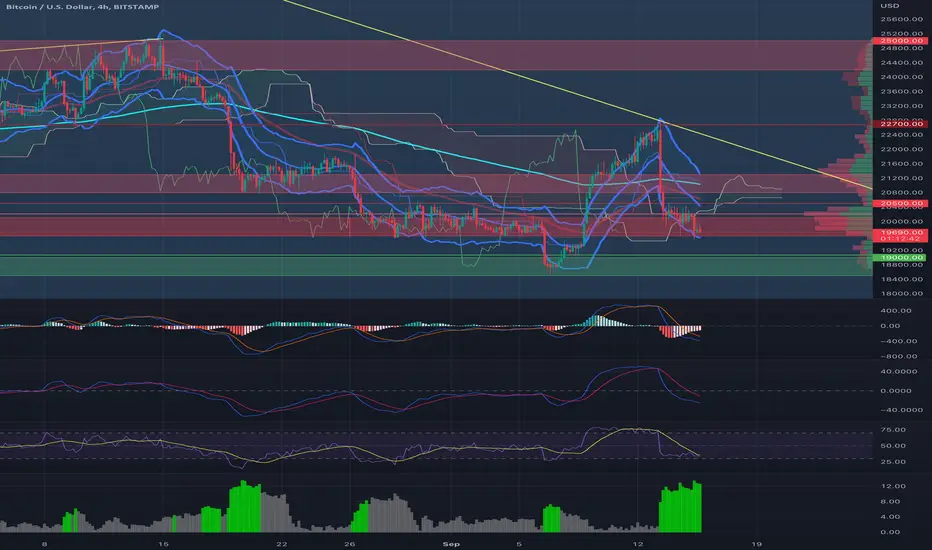Viewport: 932px width, 550px height.
Task: Click the 21200.00 price axis value
Action: click(902, 178)
